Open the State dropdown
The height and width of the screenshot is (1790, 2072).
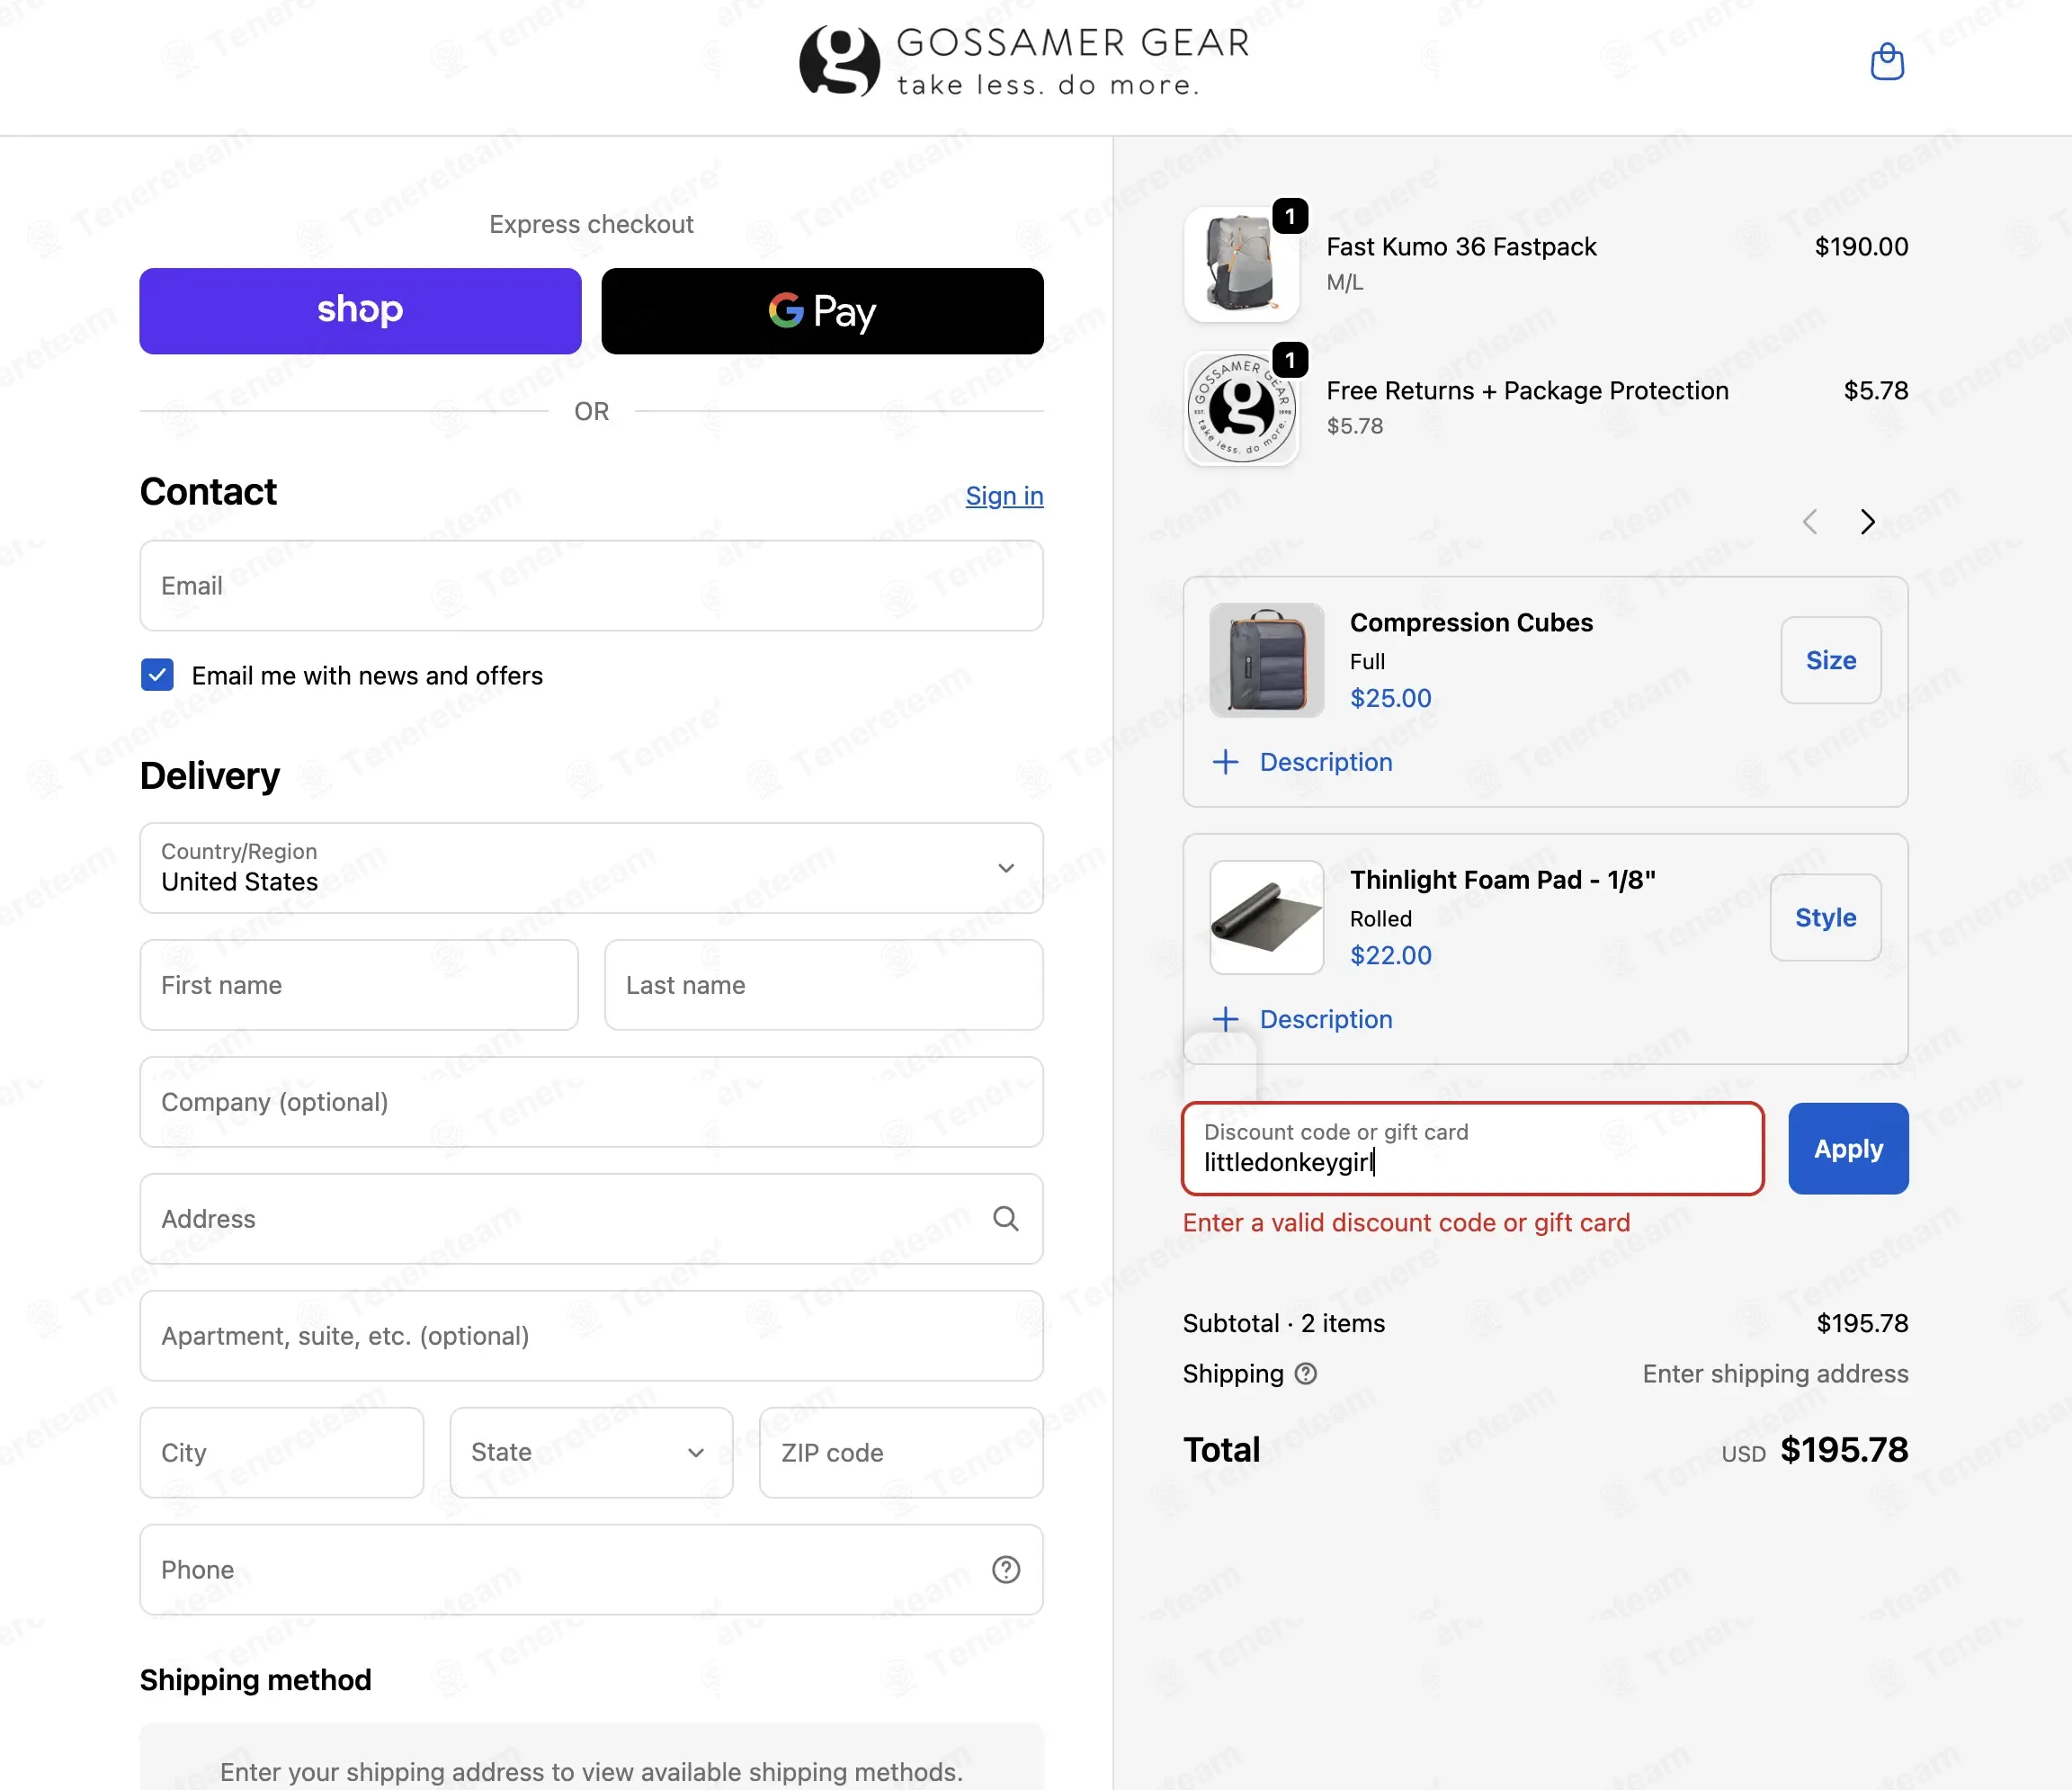[591, 1452]
